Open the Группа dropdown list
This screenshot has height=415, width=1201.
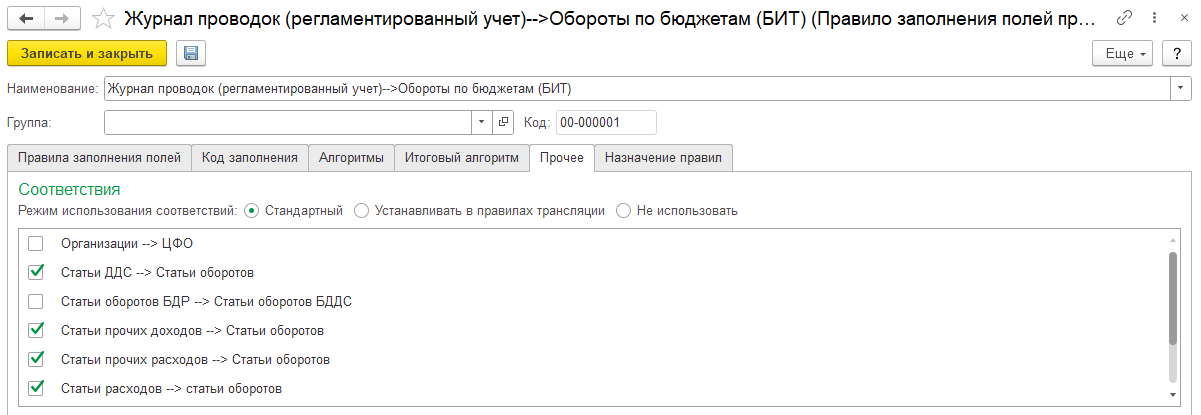pos(481,122)
